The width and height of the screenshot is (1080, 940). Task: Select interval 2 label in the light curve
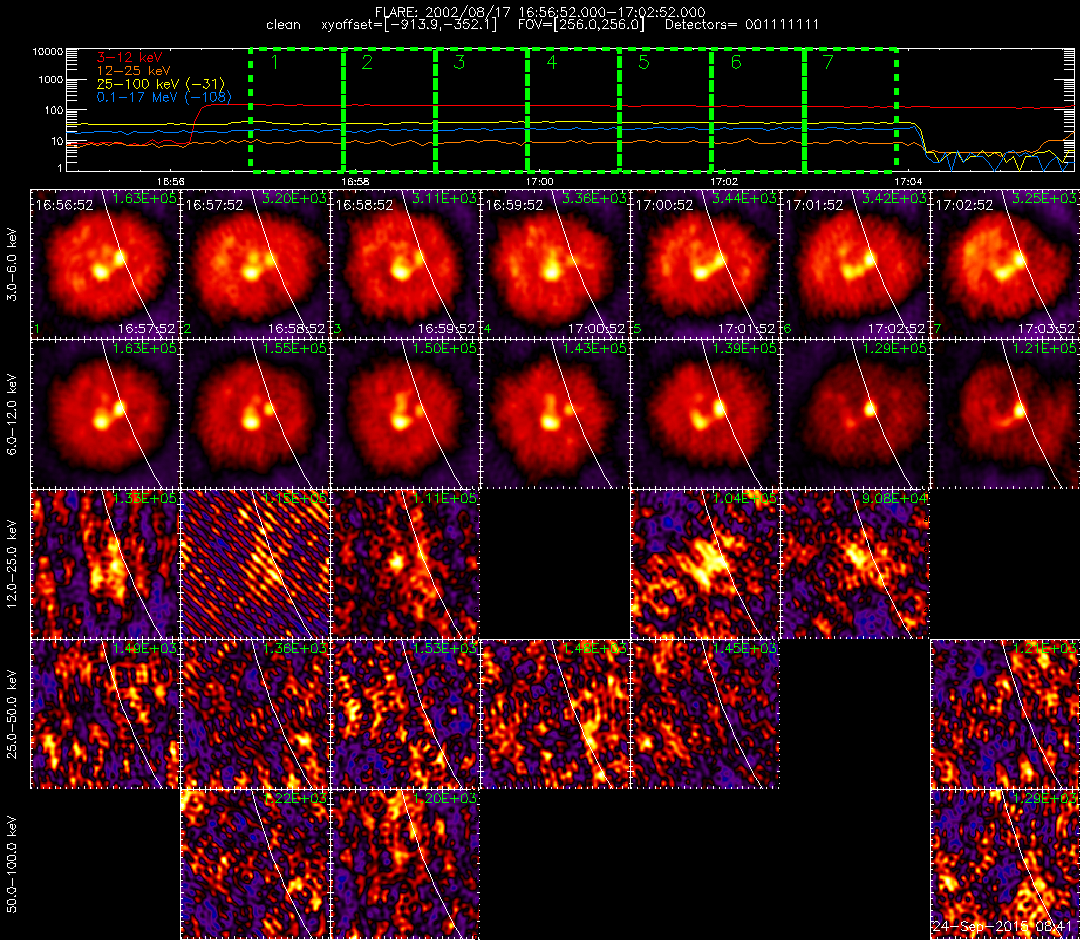pos(367,62)
